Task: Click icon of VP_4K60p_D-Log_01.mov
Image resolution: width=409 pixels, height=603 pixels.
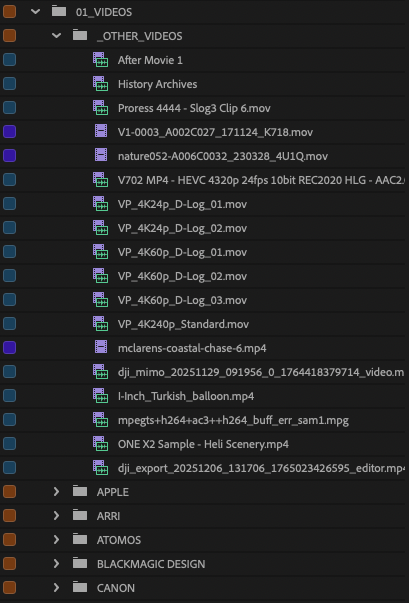Action: click(x=100, y=252)
